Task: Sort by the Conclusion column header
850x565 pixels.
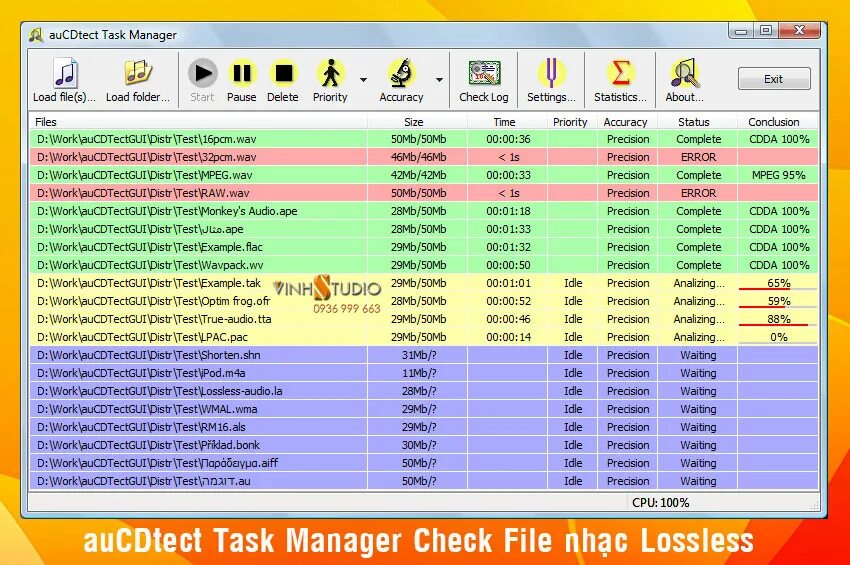Action: (777, 122)
